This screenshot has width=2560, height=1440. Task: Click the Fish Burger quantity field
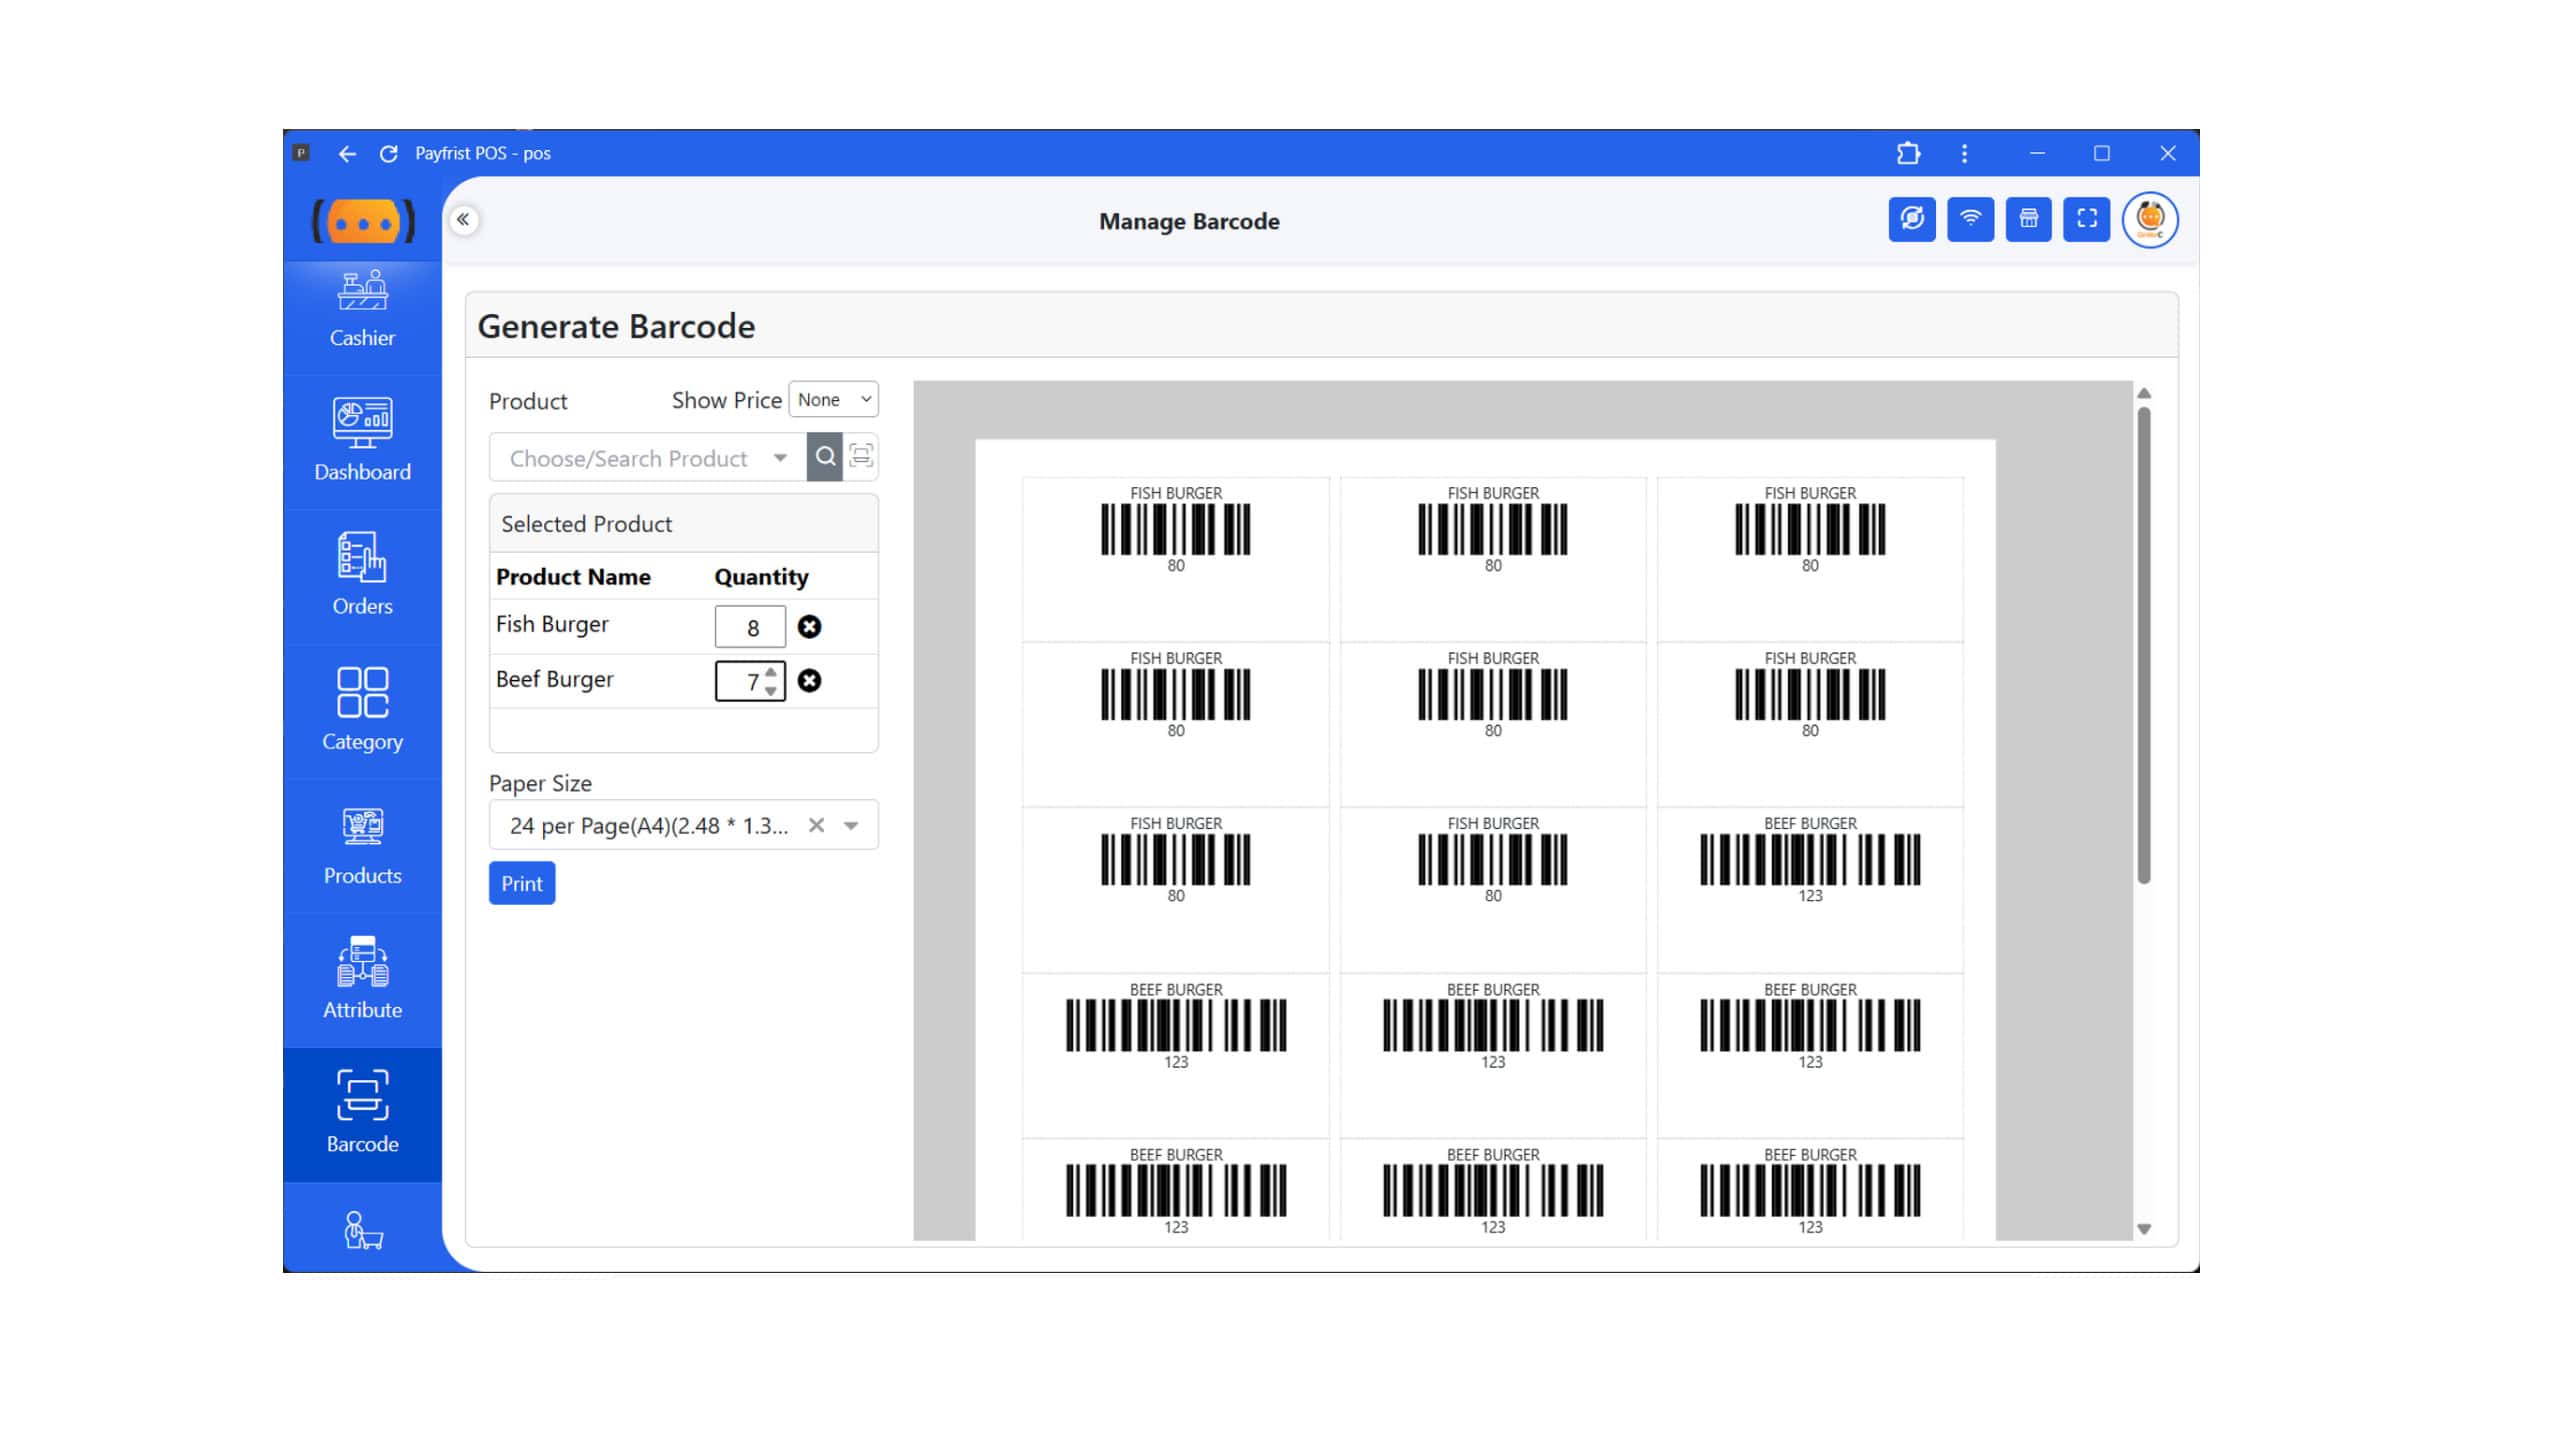point(750,628)
